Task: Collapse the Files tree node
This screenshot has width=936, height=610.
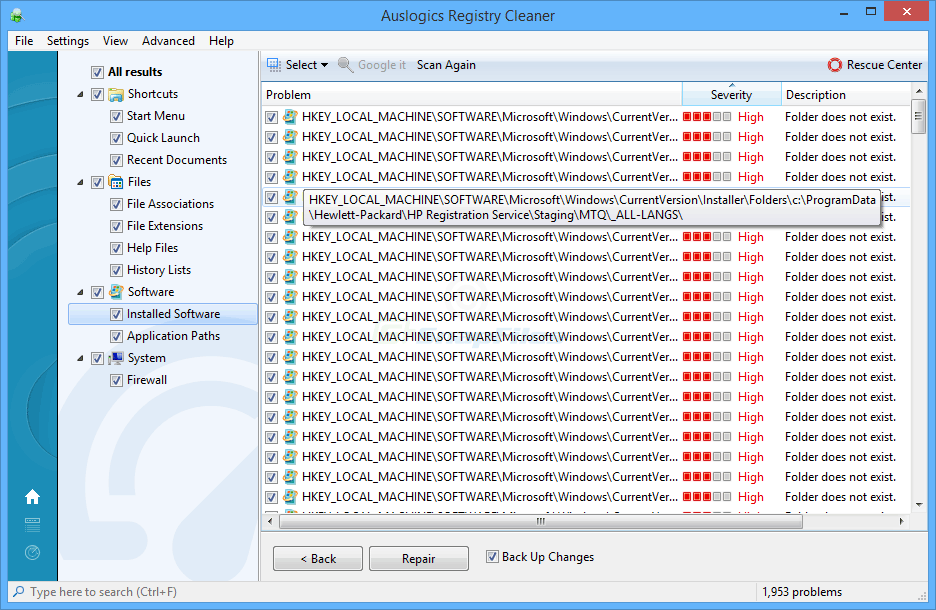Action: click(80, 182)
